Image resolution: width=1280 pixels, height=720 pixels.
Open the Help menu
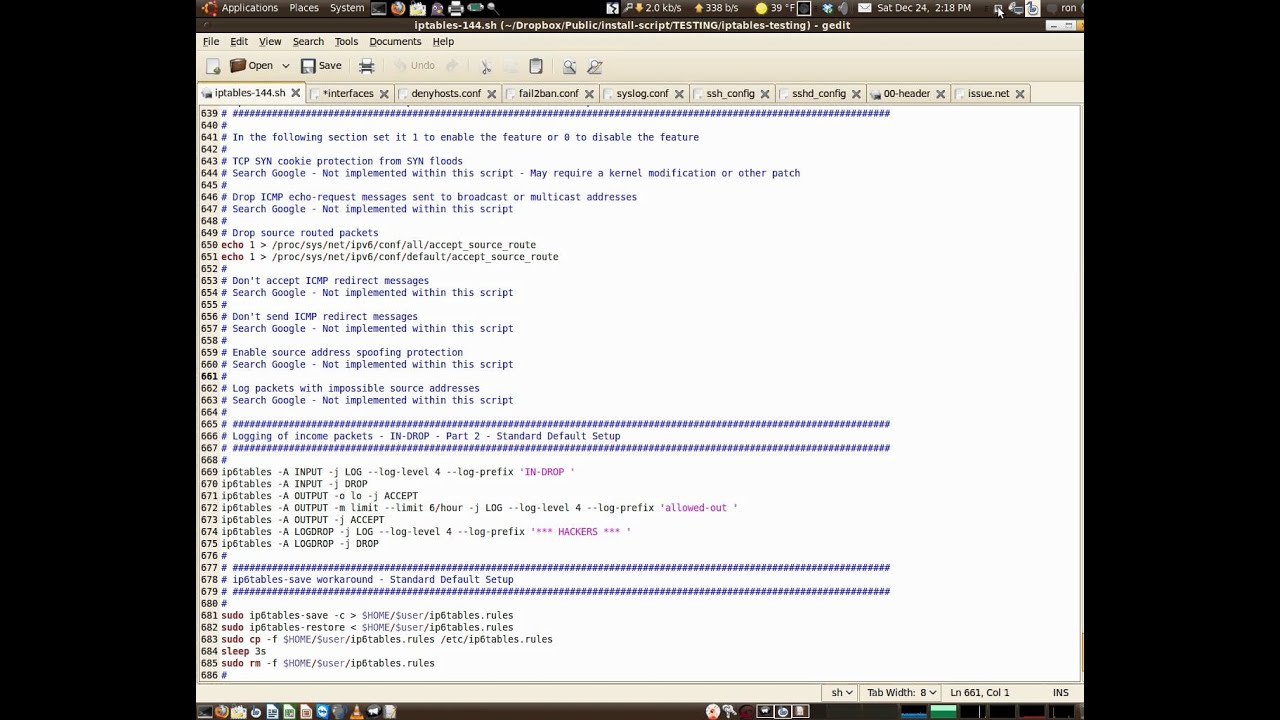443,41
